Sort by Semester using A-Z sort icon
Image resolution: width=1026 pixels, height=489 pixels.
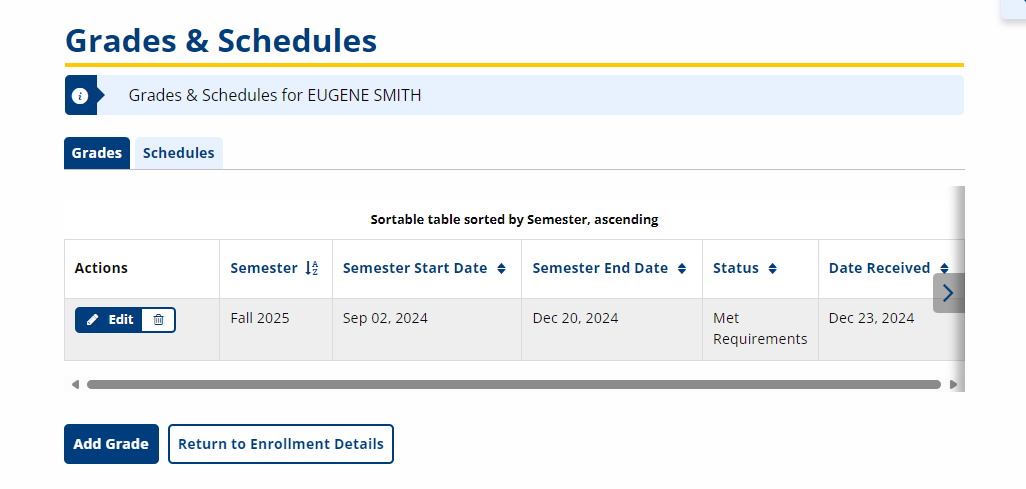point(311,268)
